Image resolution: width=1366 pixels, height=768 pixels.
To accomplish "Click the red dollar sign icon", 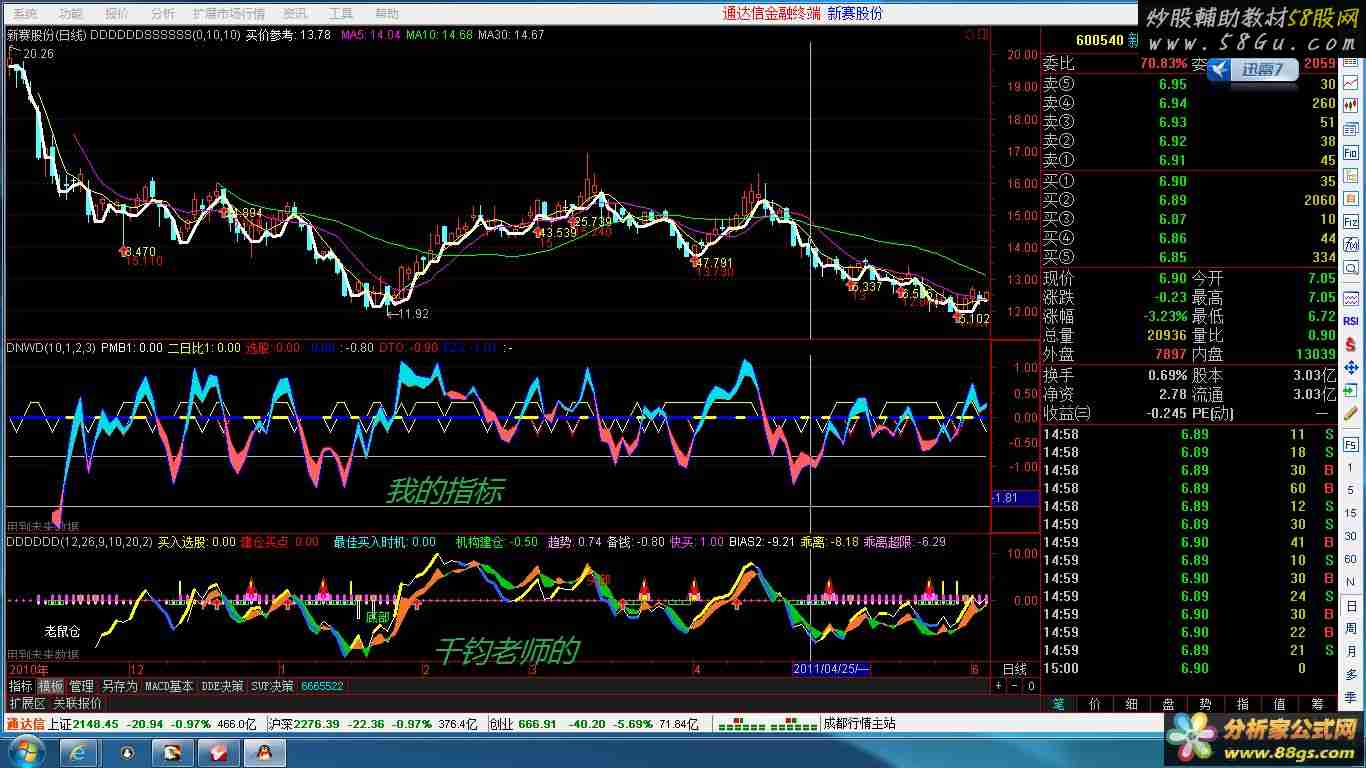I will tap(1351, 344).
